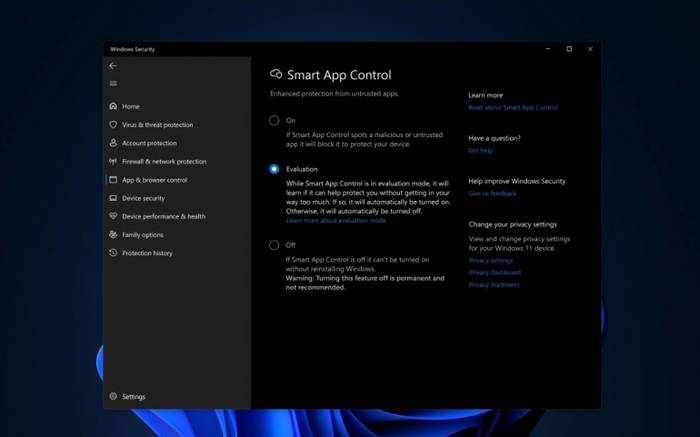Open the Privacy settings link

click(491, 260)
